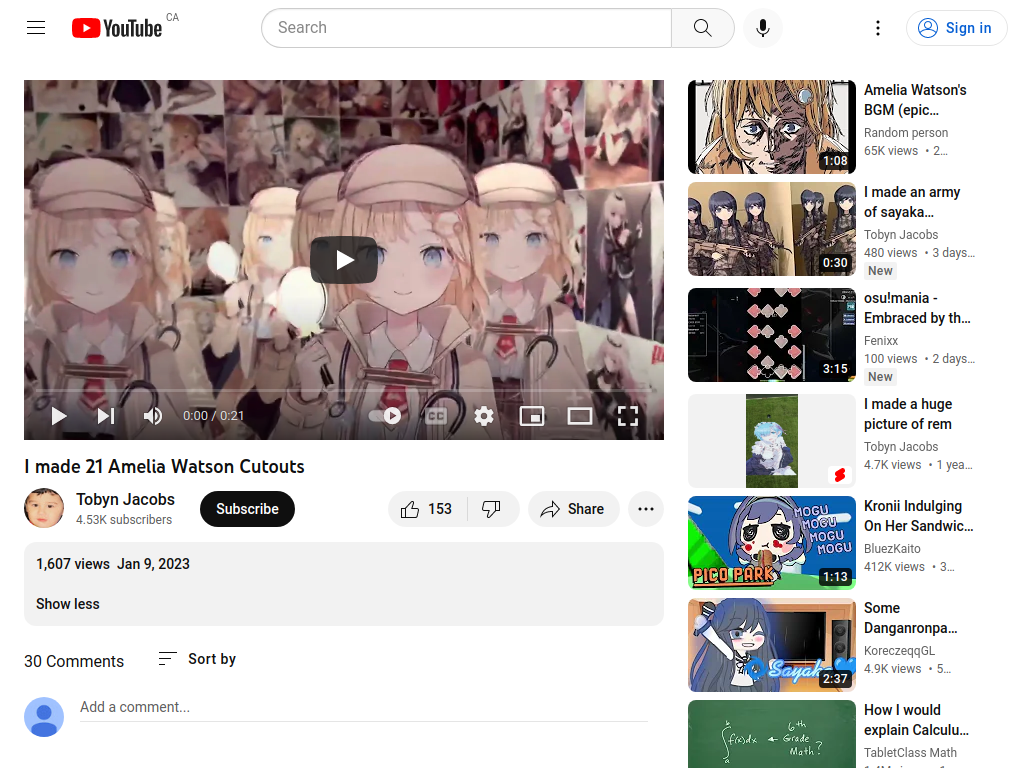Mute the video with the speaker icon

[153, 416]
